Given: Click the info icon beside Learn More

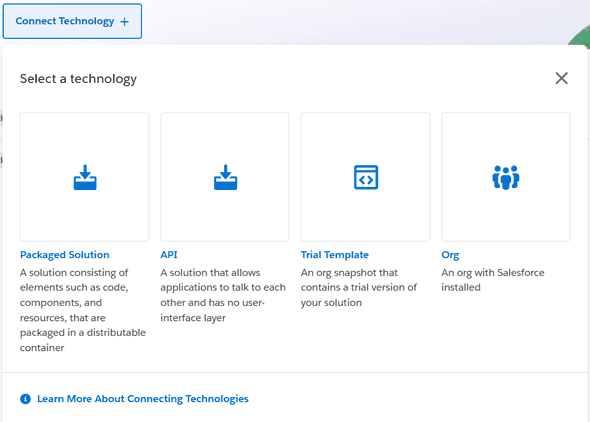Looking at the screenshot, I should point(25,399).
